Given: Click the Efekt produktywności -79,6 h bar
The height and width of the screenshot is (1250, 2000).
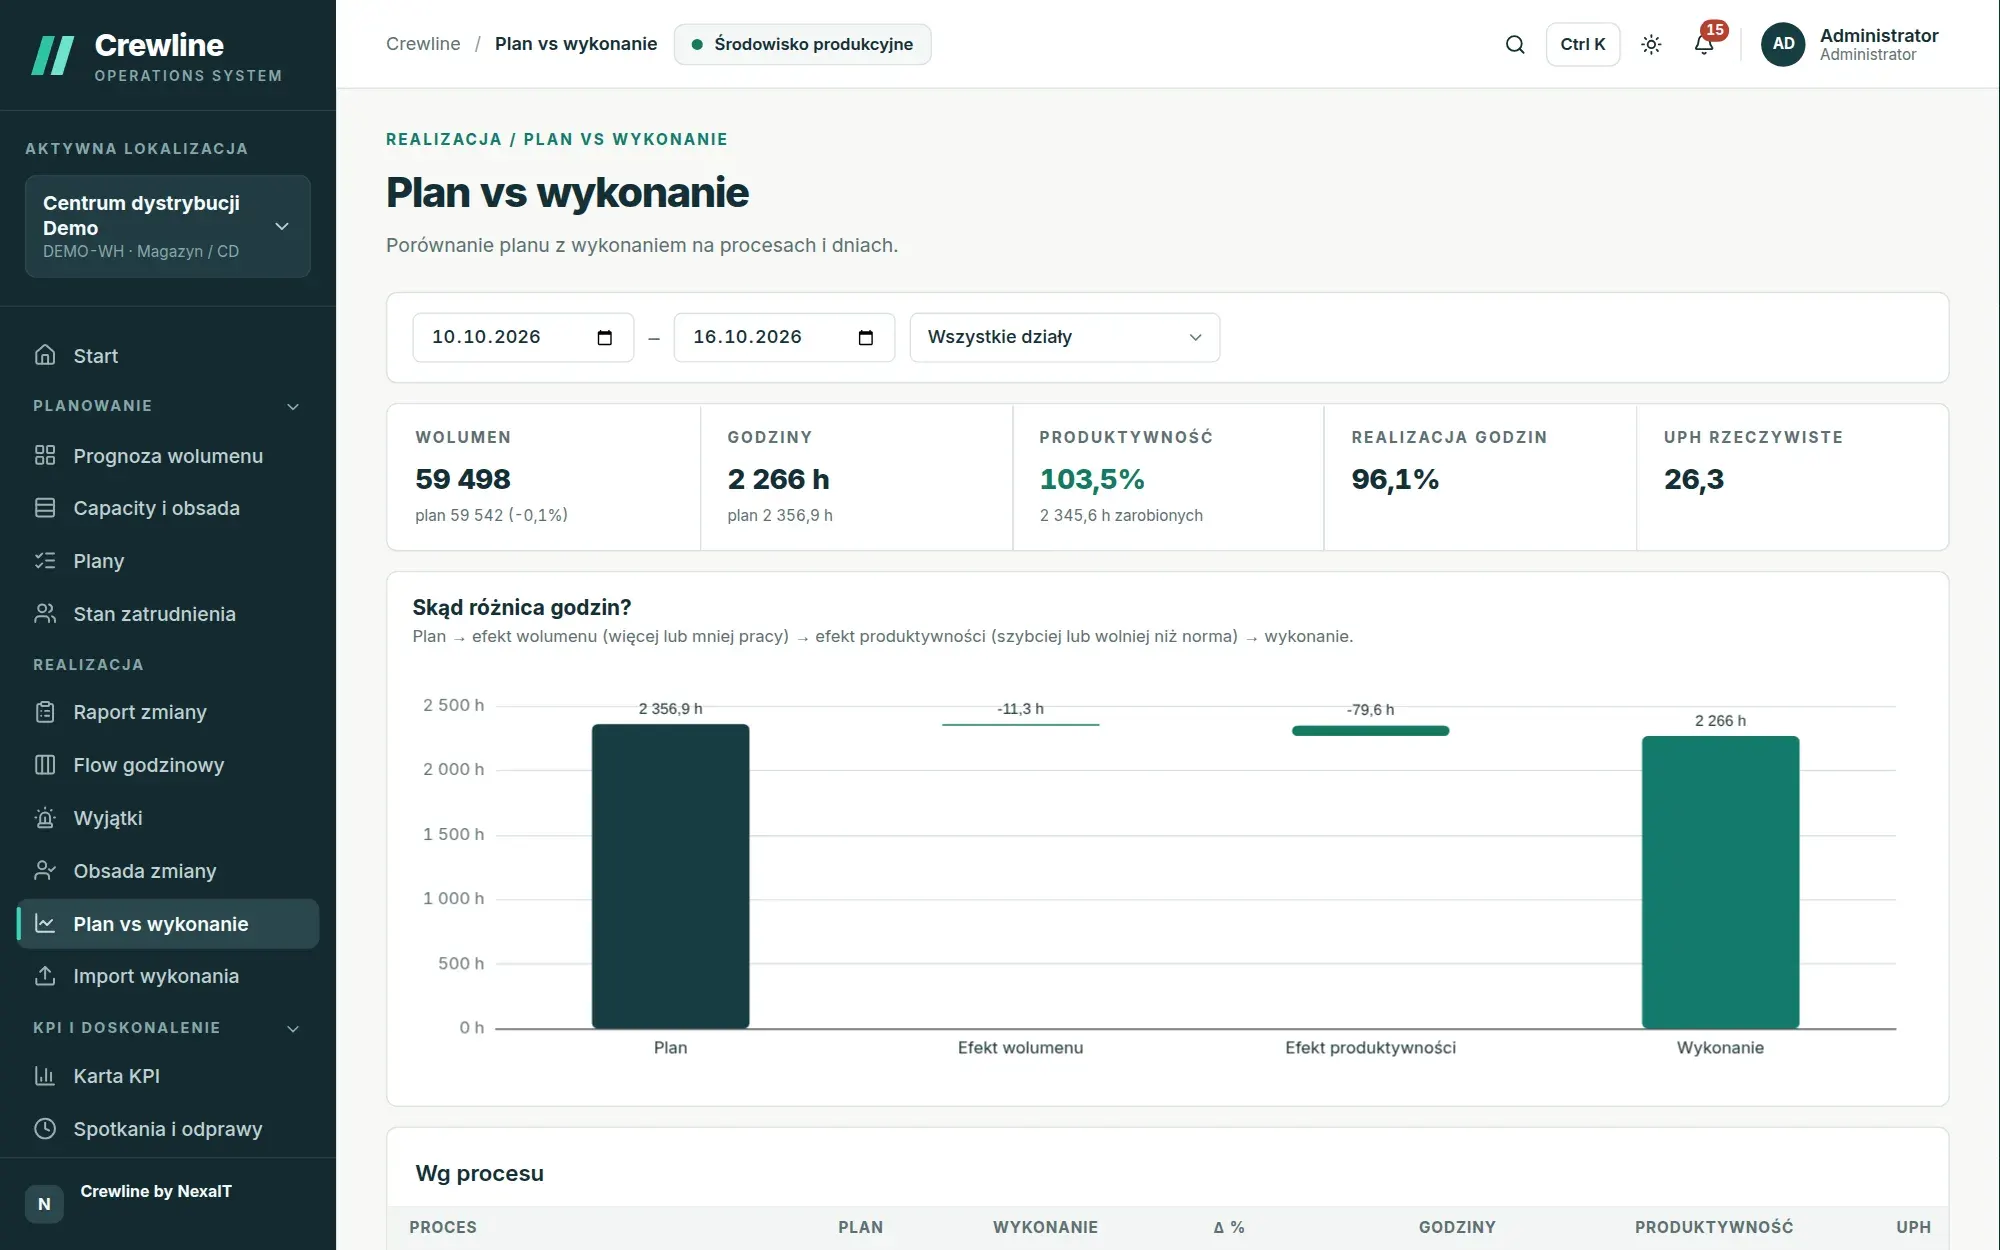Looking at the screenshot, I should [x=1370, y=731].
